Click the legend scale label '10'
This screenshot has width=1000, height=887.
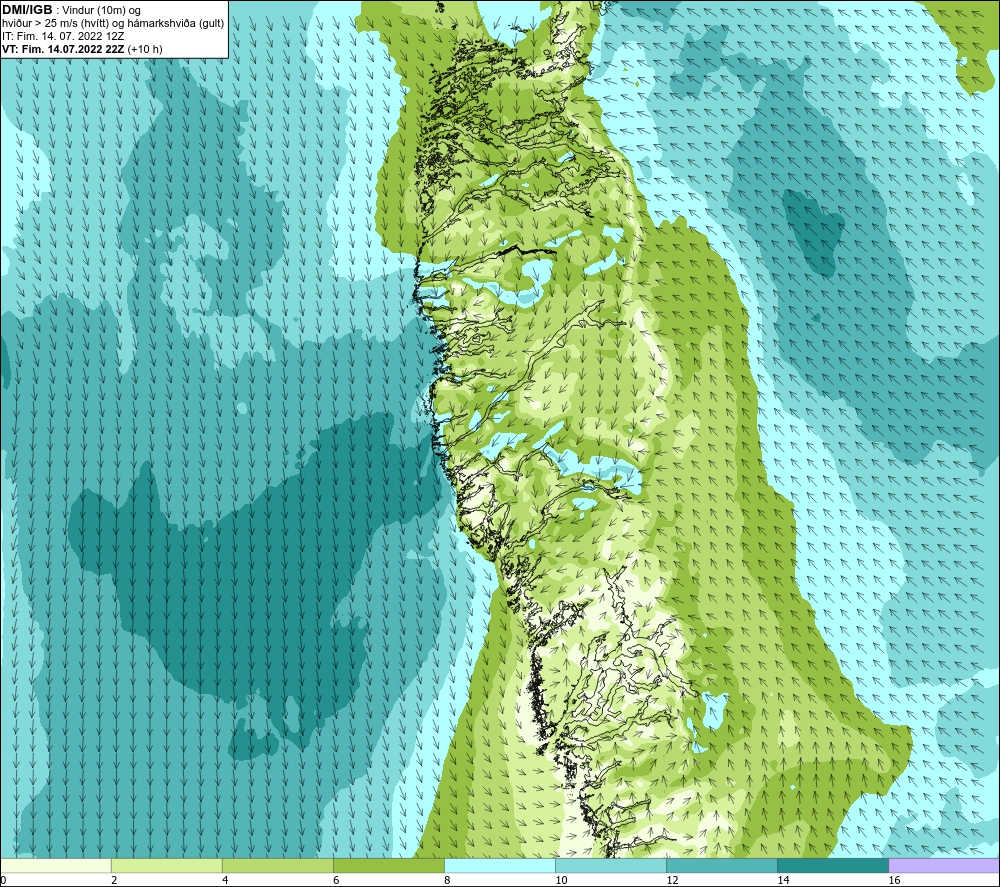(x=561, y=880)
